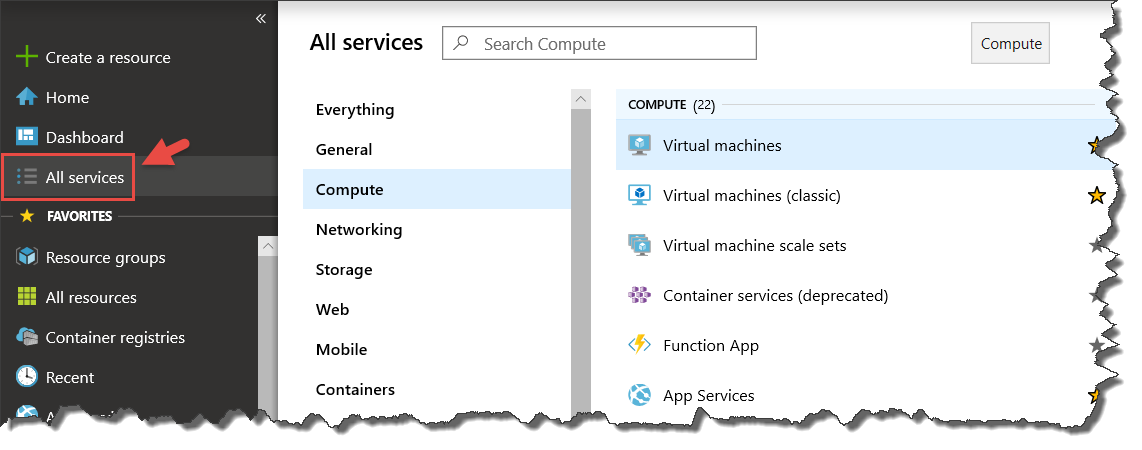
Task: Collapse the left sidebar with double chevron
Action: 261,19
